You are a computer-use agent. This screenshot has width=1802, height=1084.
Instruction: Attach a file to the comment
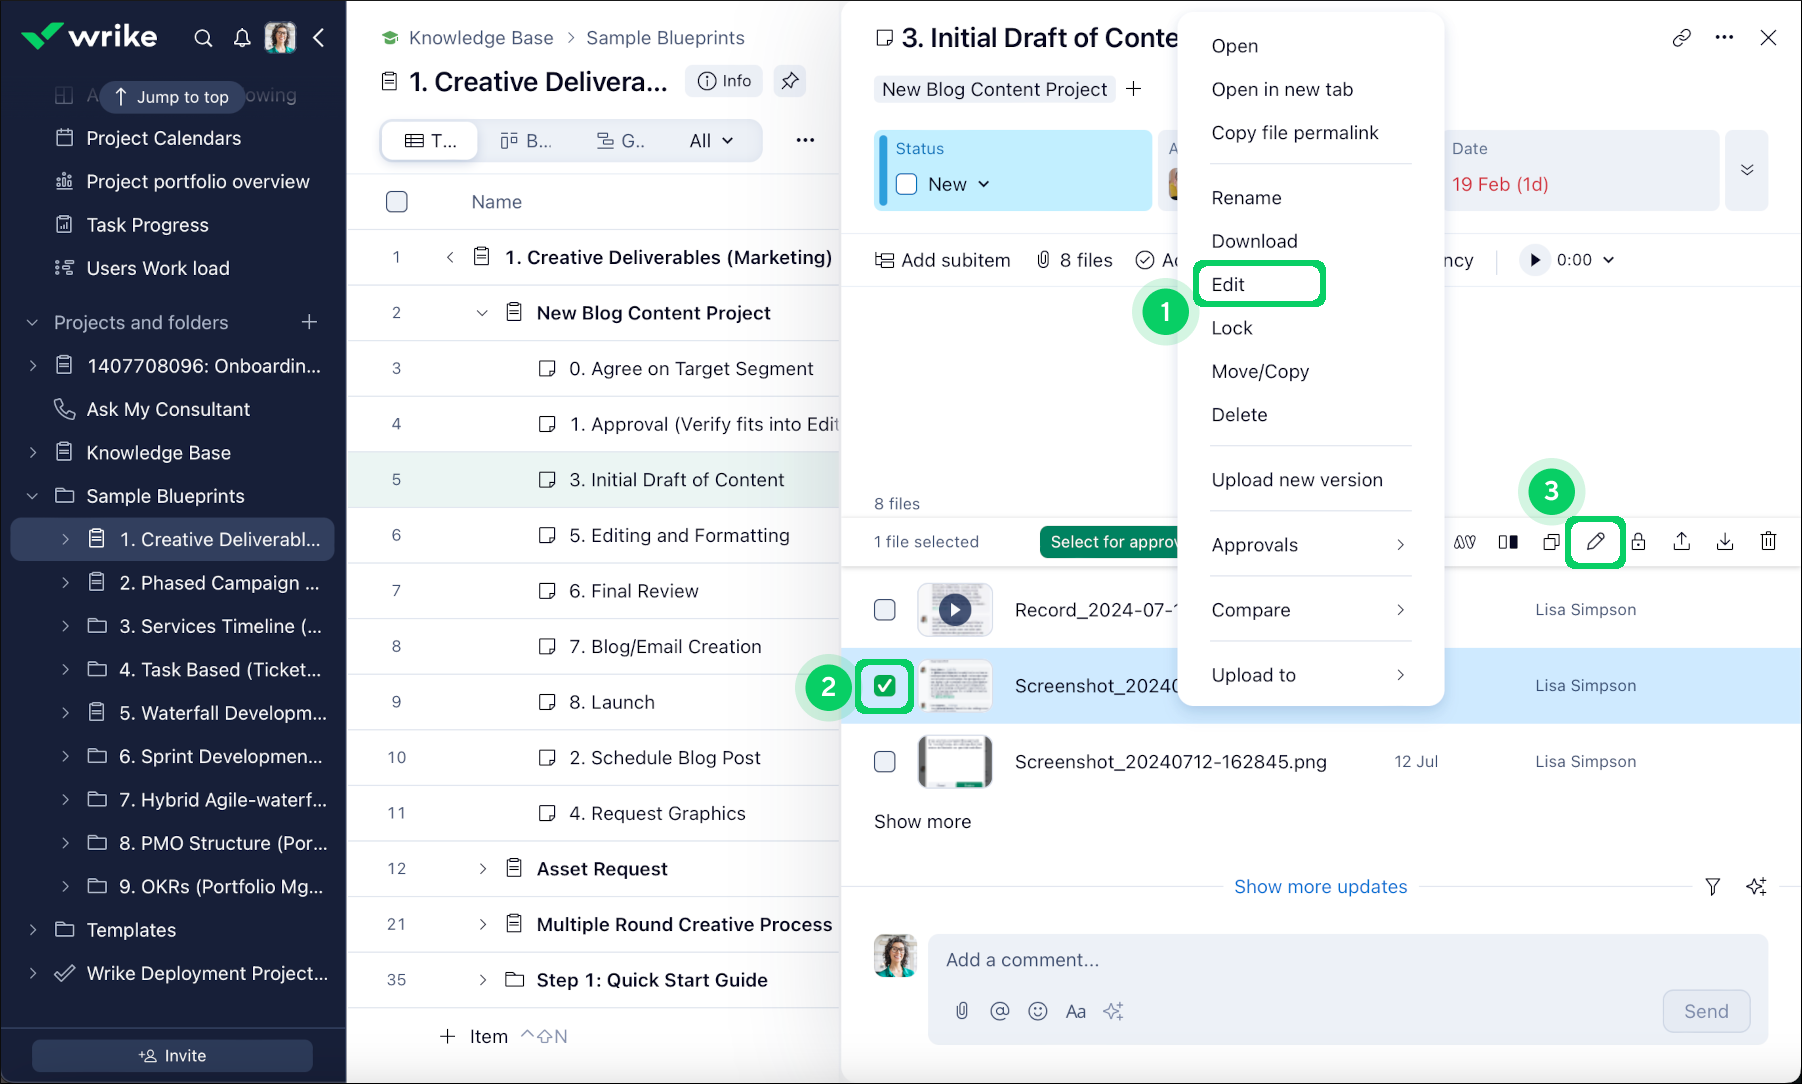tap(962, 1011)
